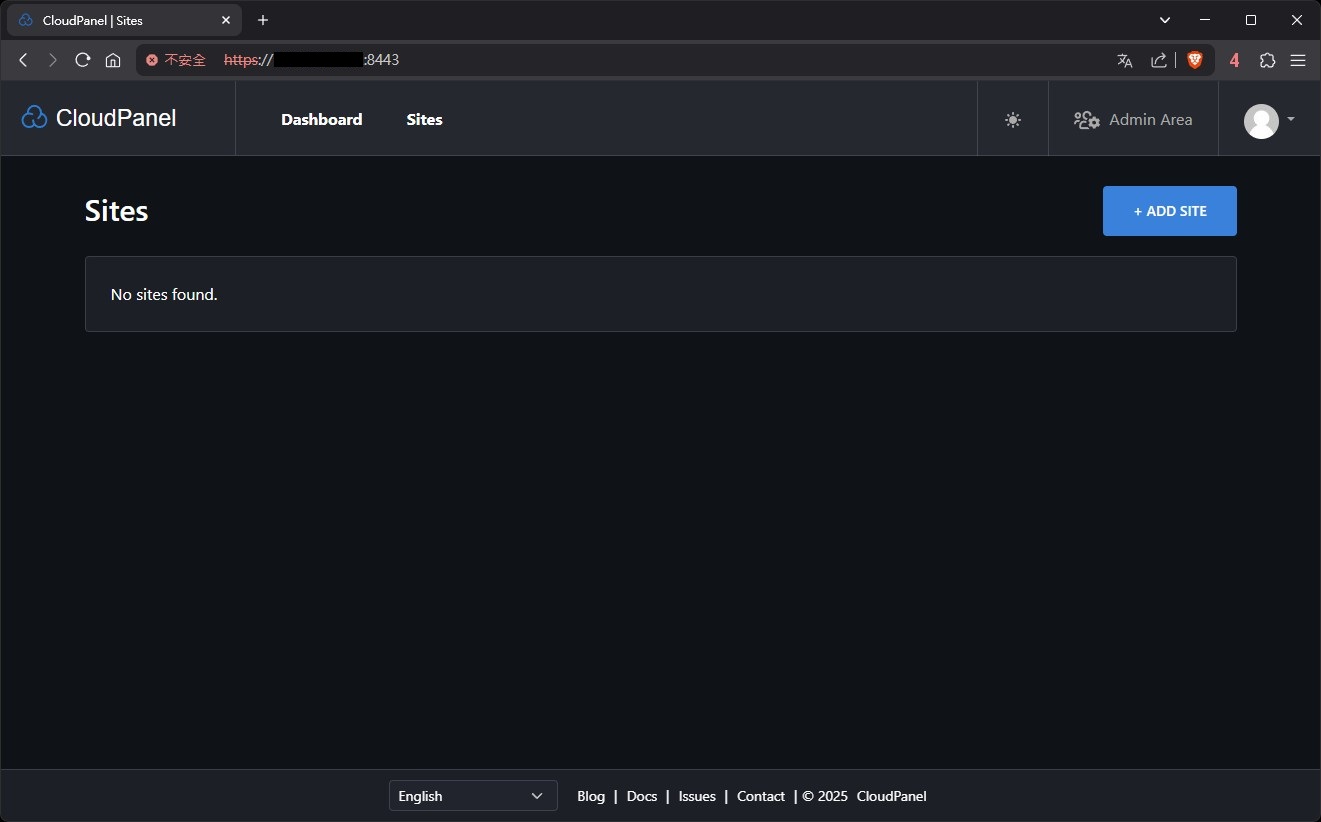Click the share page icon
The image size is (1321, 822).
(1159, 60)
